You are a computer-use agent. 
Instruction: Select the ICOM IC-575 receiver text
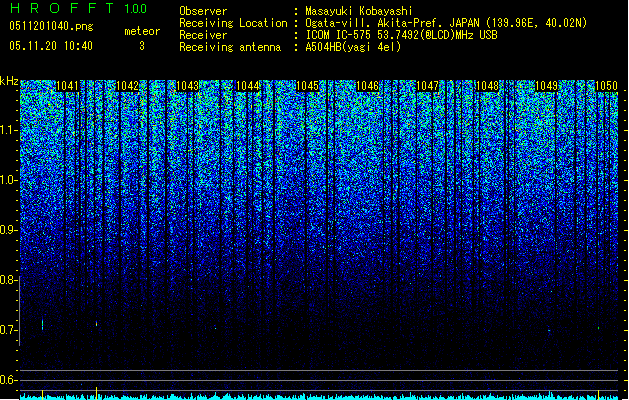[x=401, y=35]
